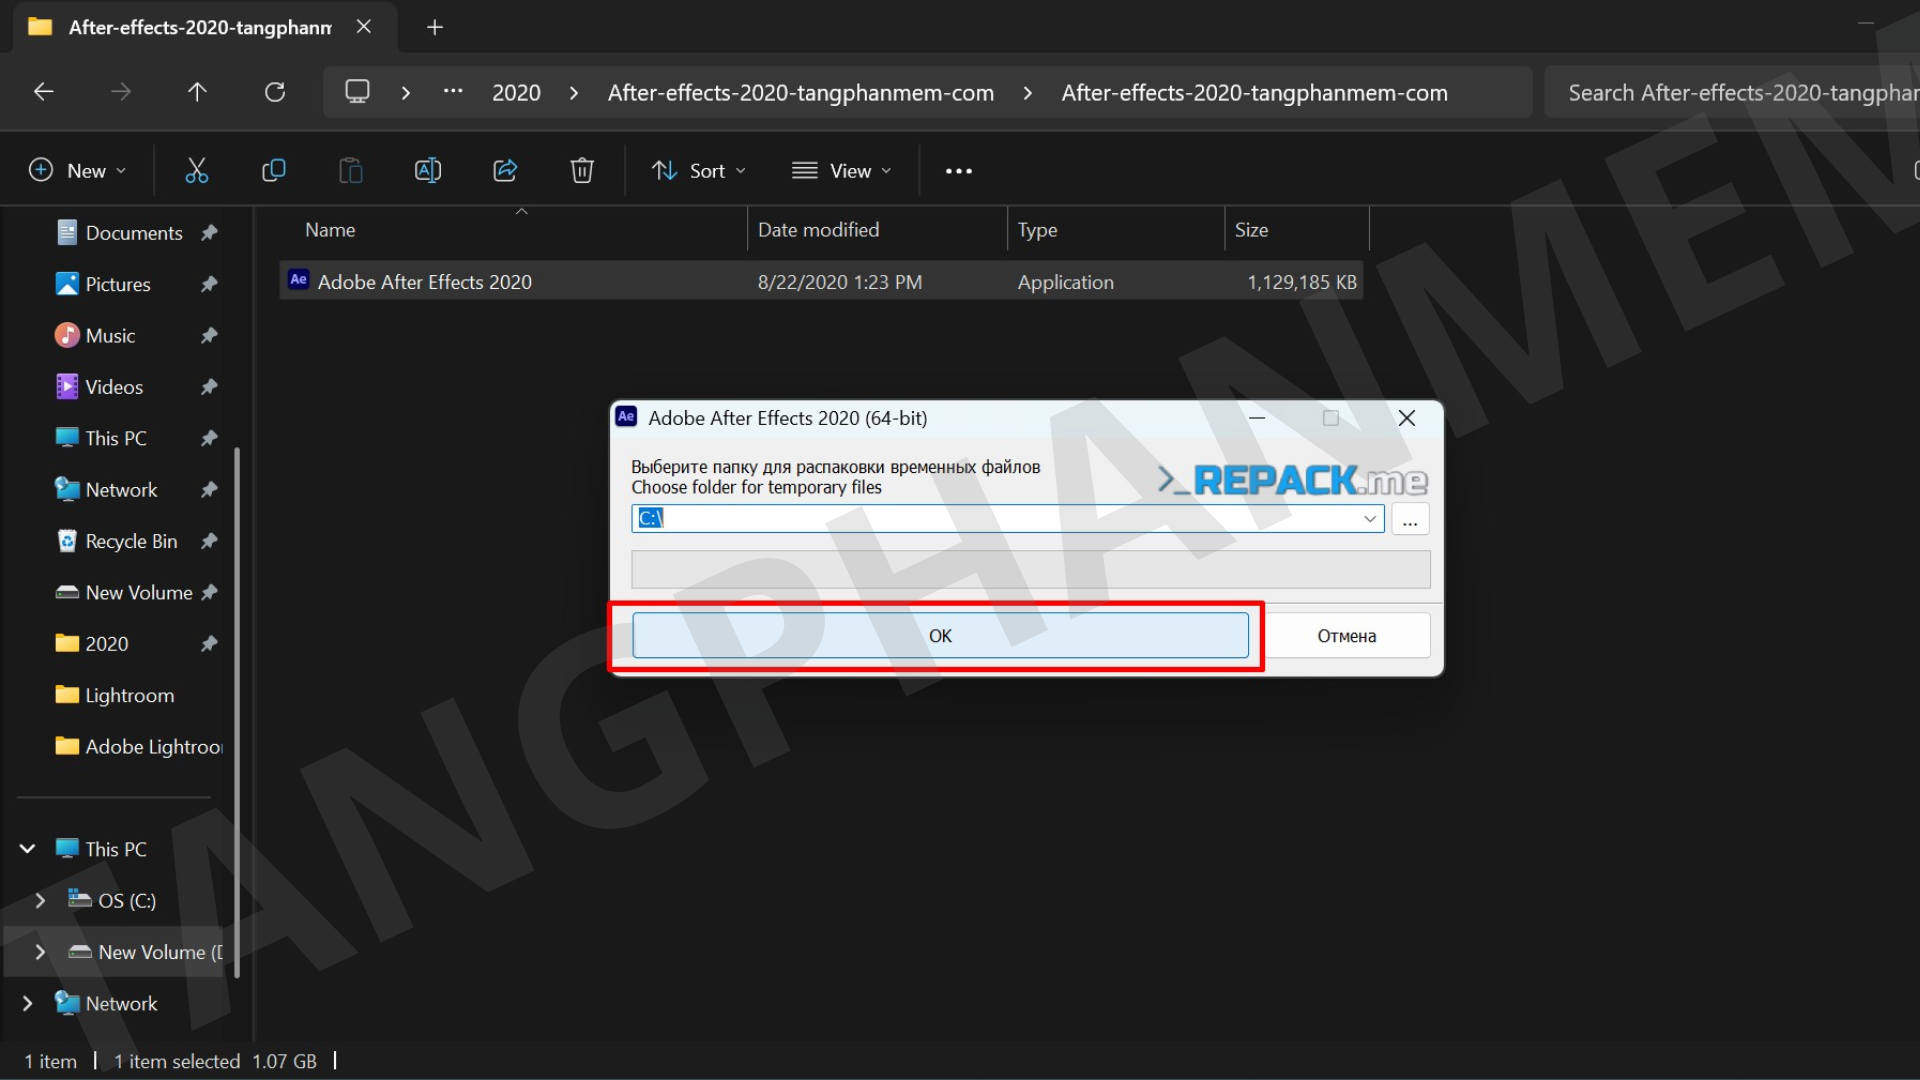Open the View dropdown
The image size is (1920, 1080).
(x=841, y=171)
